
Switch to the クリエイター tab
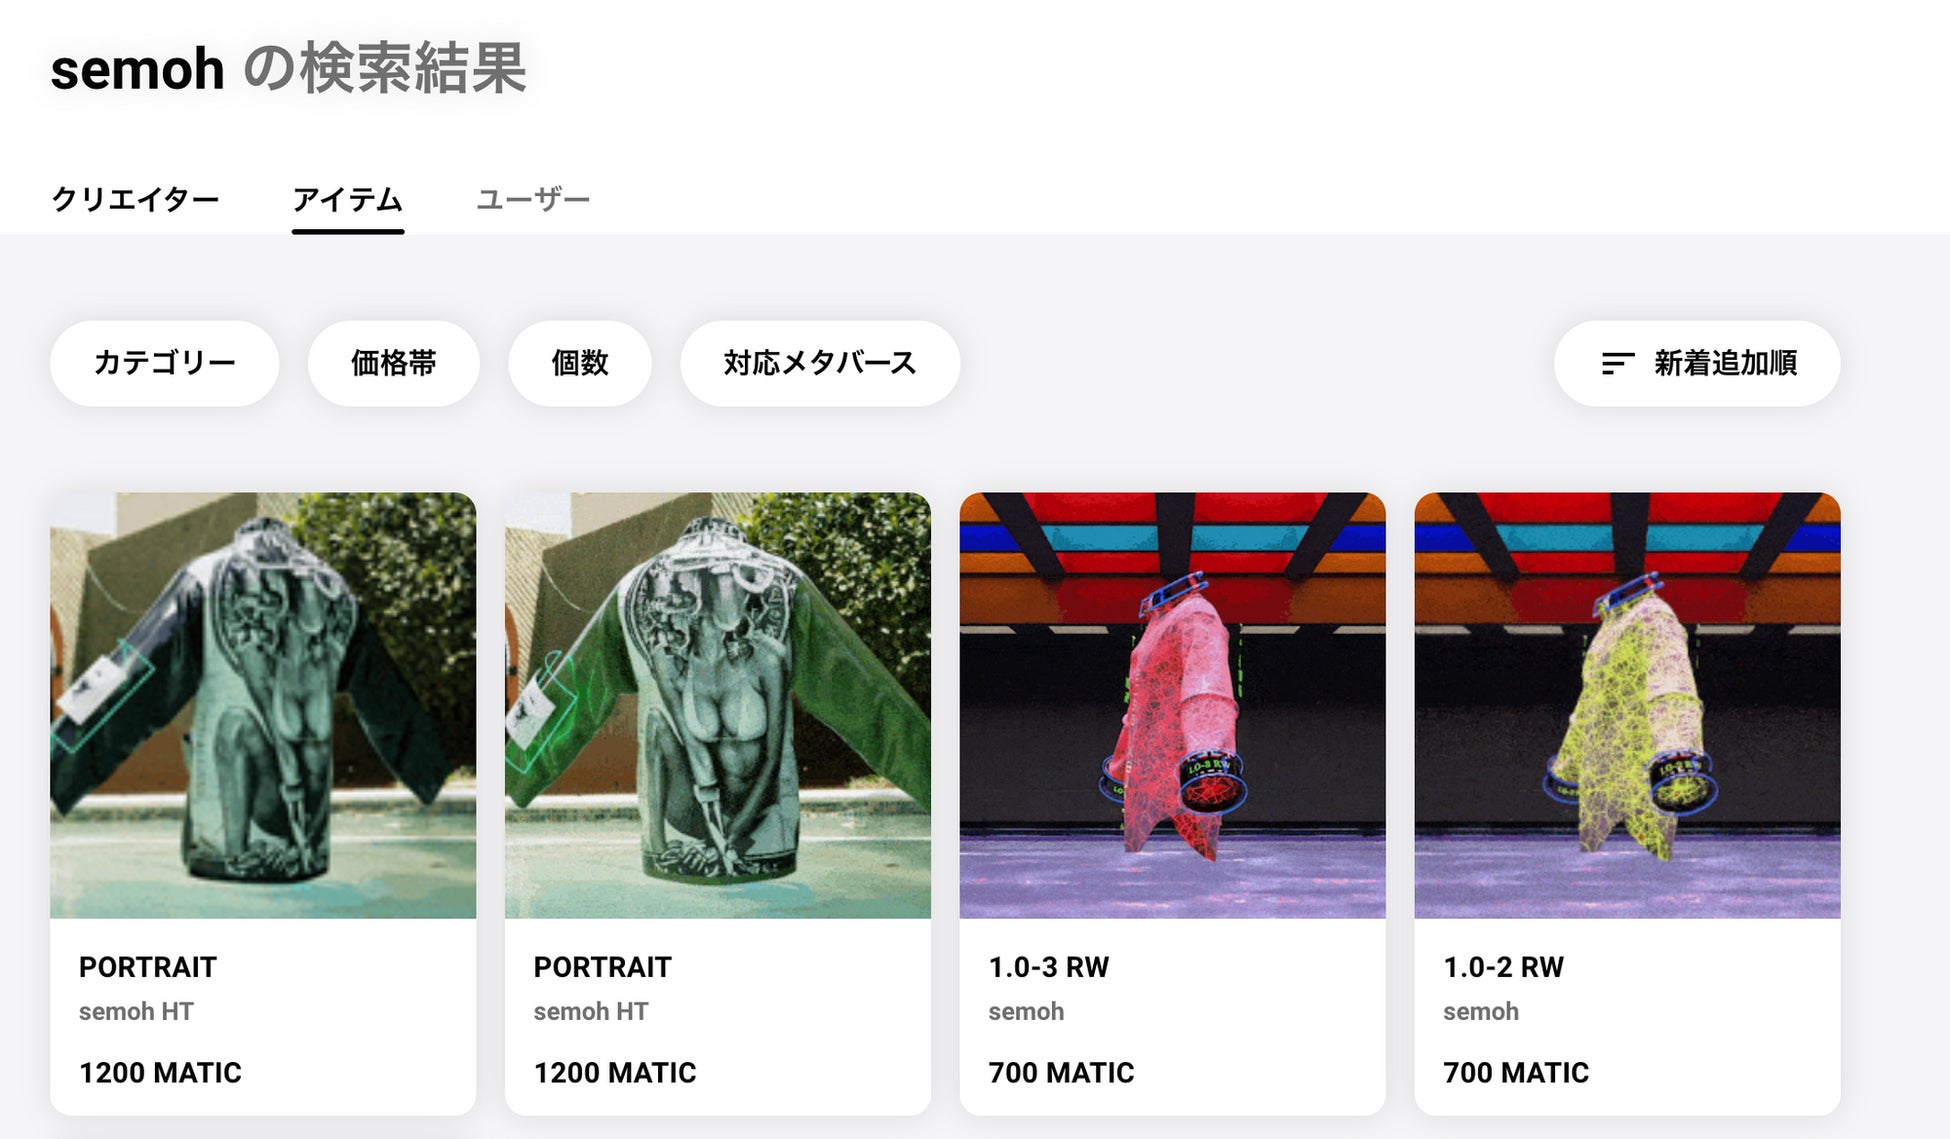coord(135,200)
